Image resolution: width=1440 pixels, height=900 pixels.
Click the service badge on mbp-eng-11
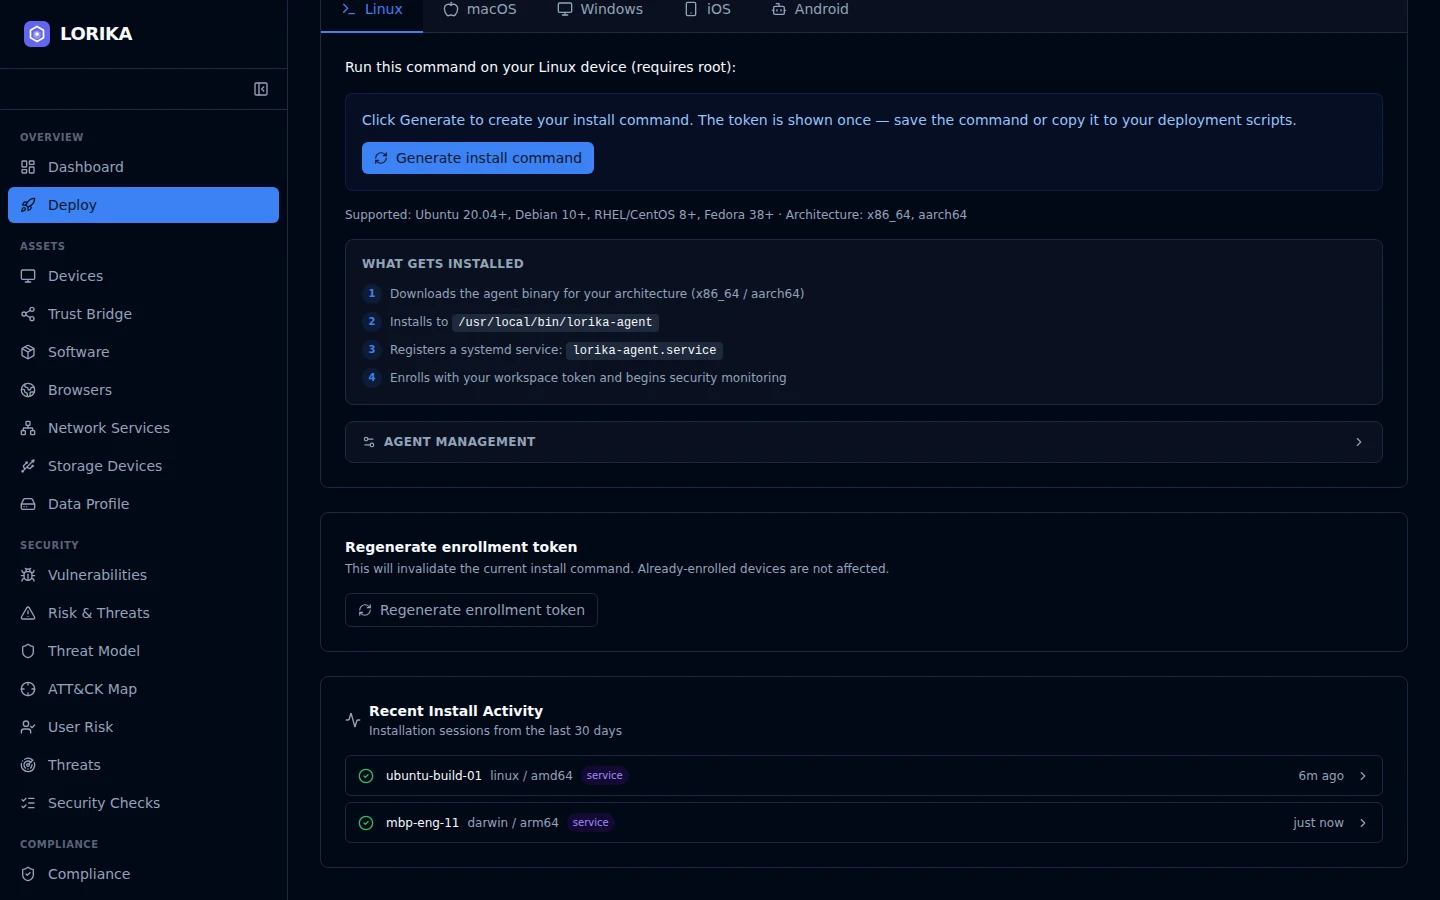click(x=590, y=823)
